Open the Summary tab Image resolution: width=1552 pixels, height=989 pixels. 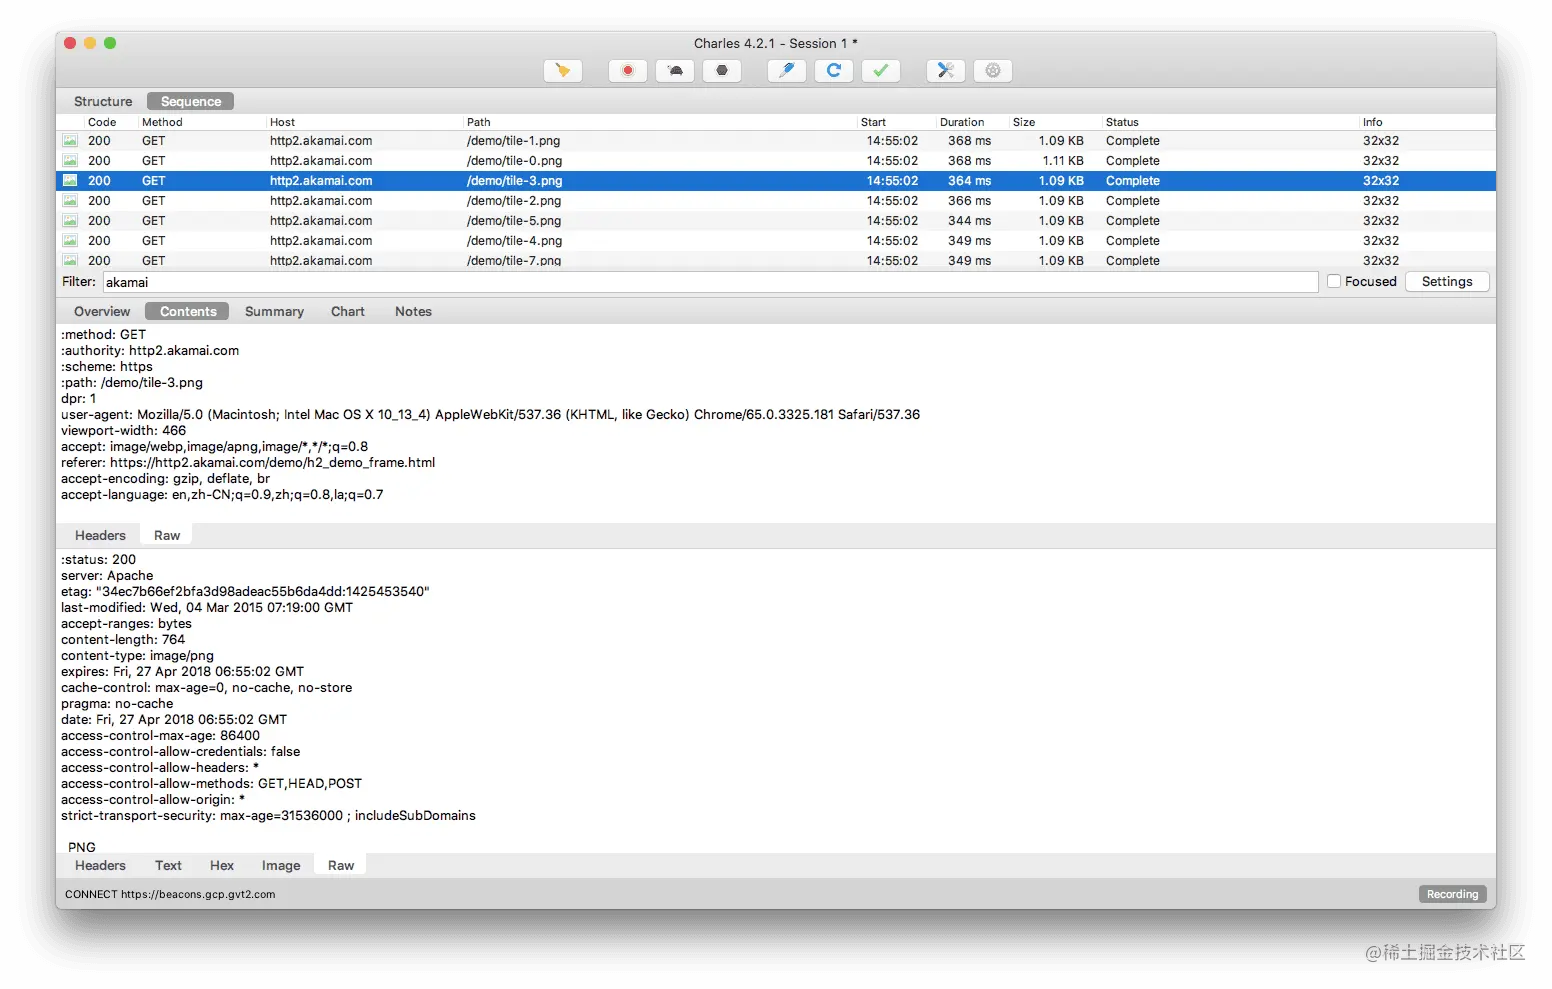(274, 312)
